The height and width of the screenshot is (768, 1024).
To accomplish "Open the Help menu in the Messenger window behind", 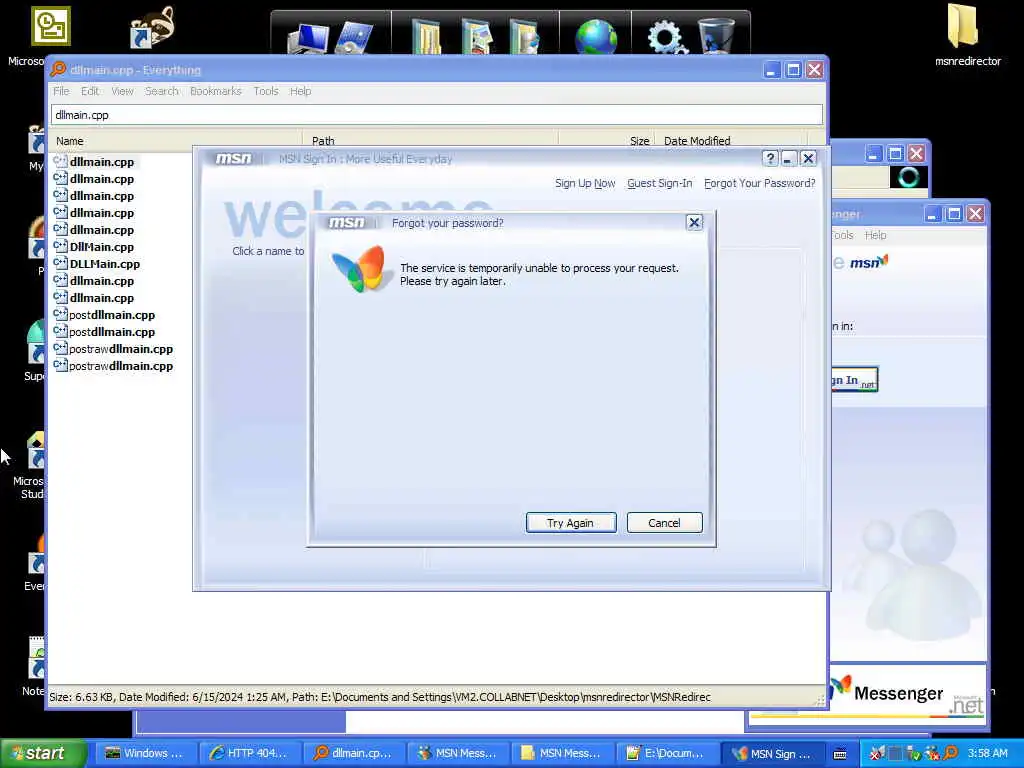I will [x=875, y=235].
